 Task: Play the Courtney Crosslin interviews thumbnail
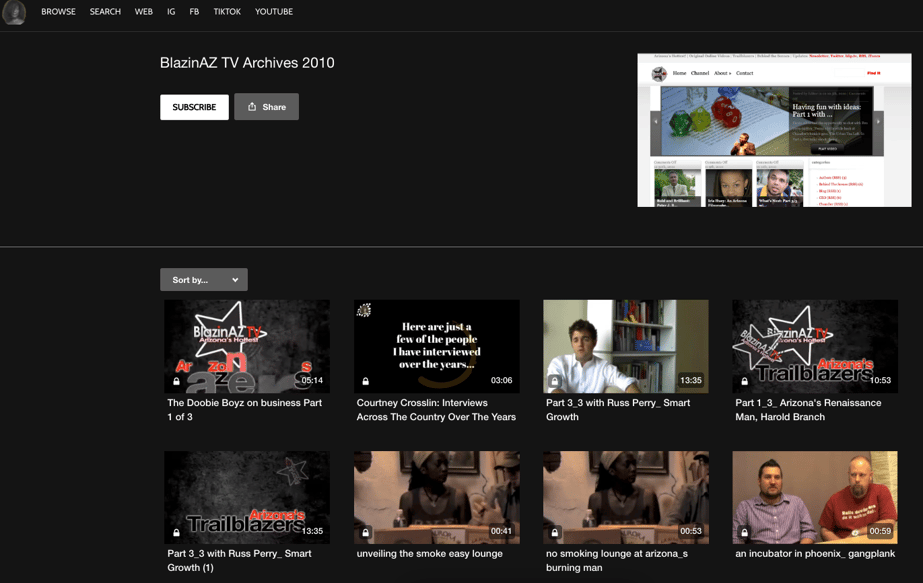click(436, 346)
